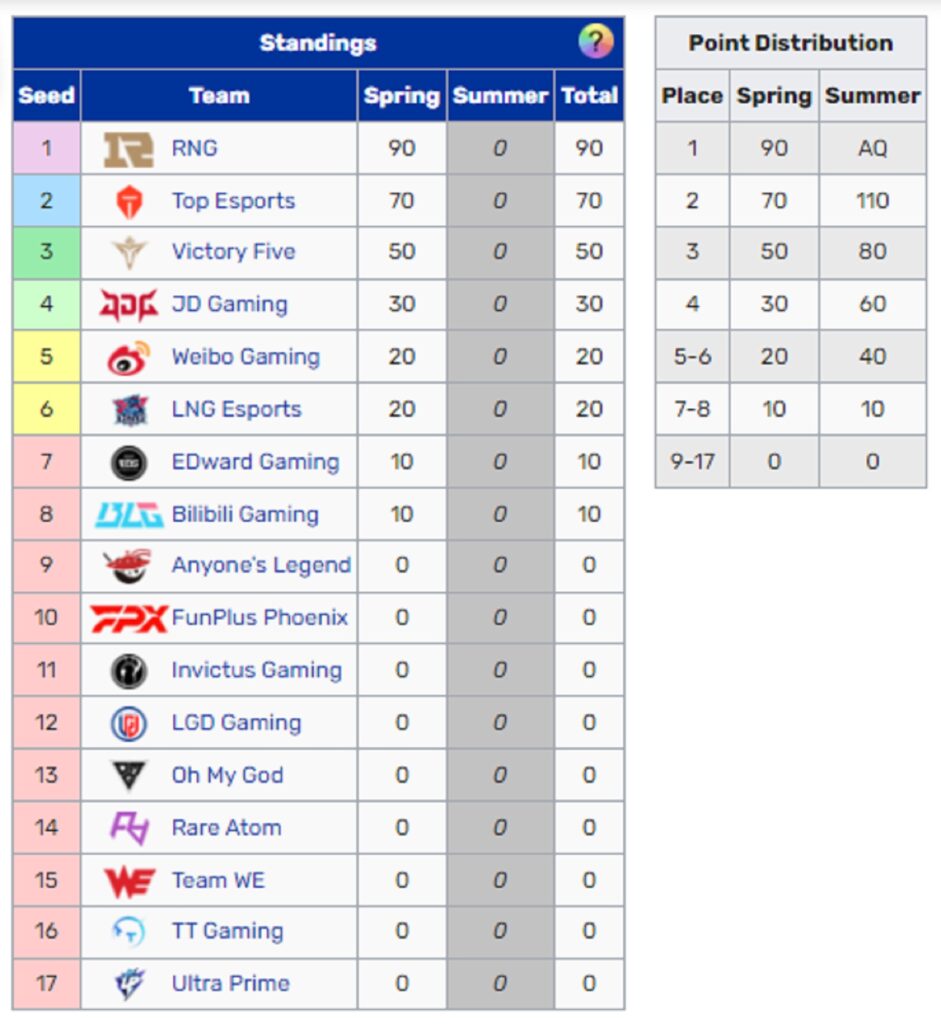Click the Top Esports logo icon
Screen dimensions: 941x1024
129,201
